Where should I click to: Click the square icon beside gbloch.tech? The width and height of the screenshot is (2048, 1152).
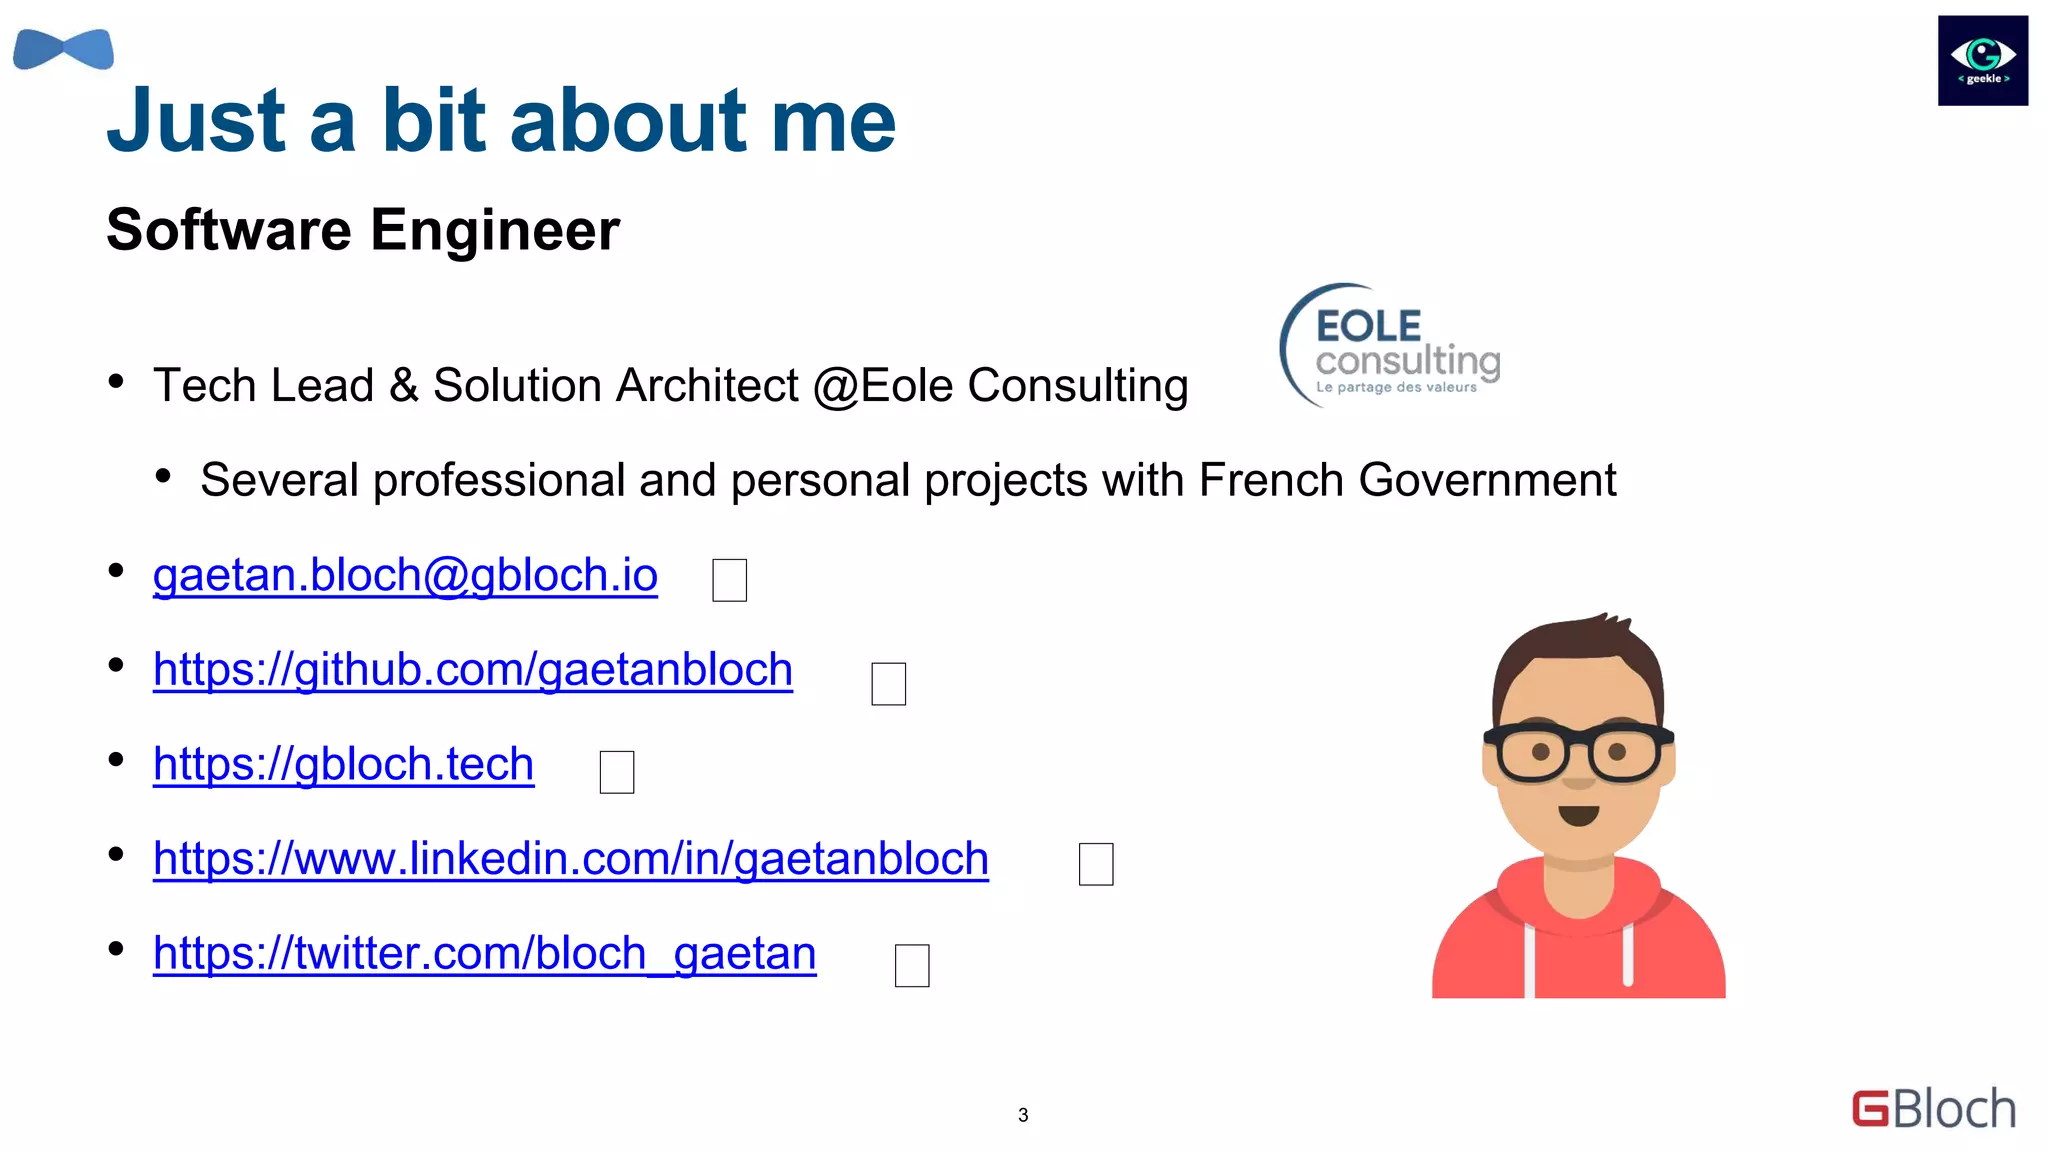[x=616, y=772]
